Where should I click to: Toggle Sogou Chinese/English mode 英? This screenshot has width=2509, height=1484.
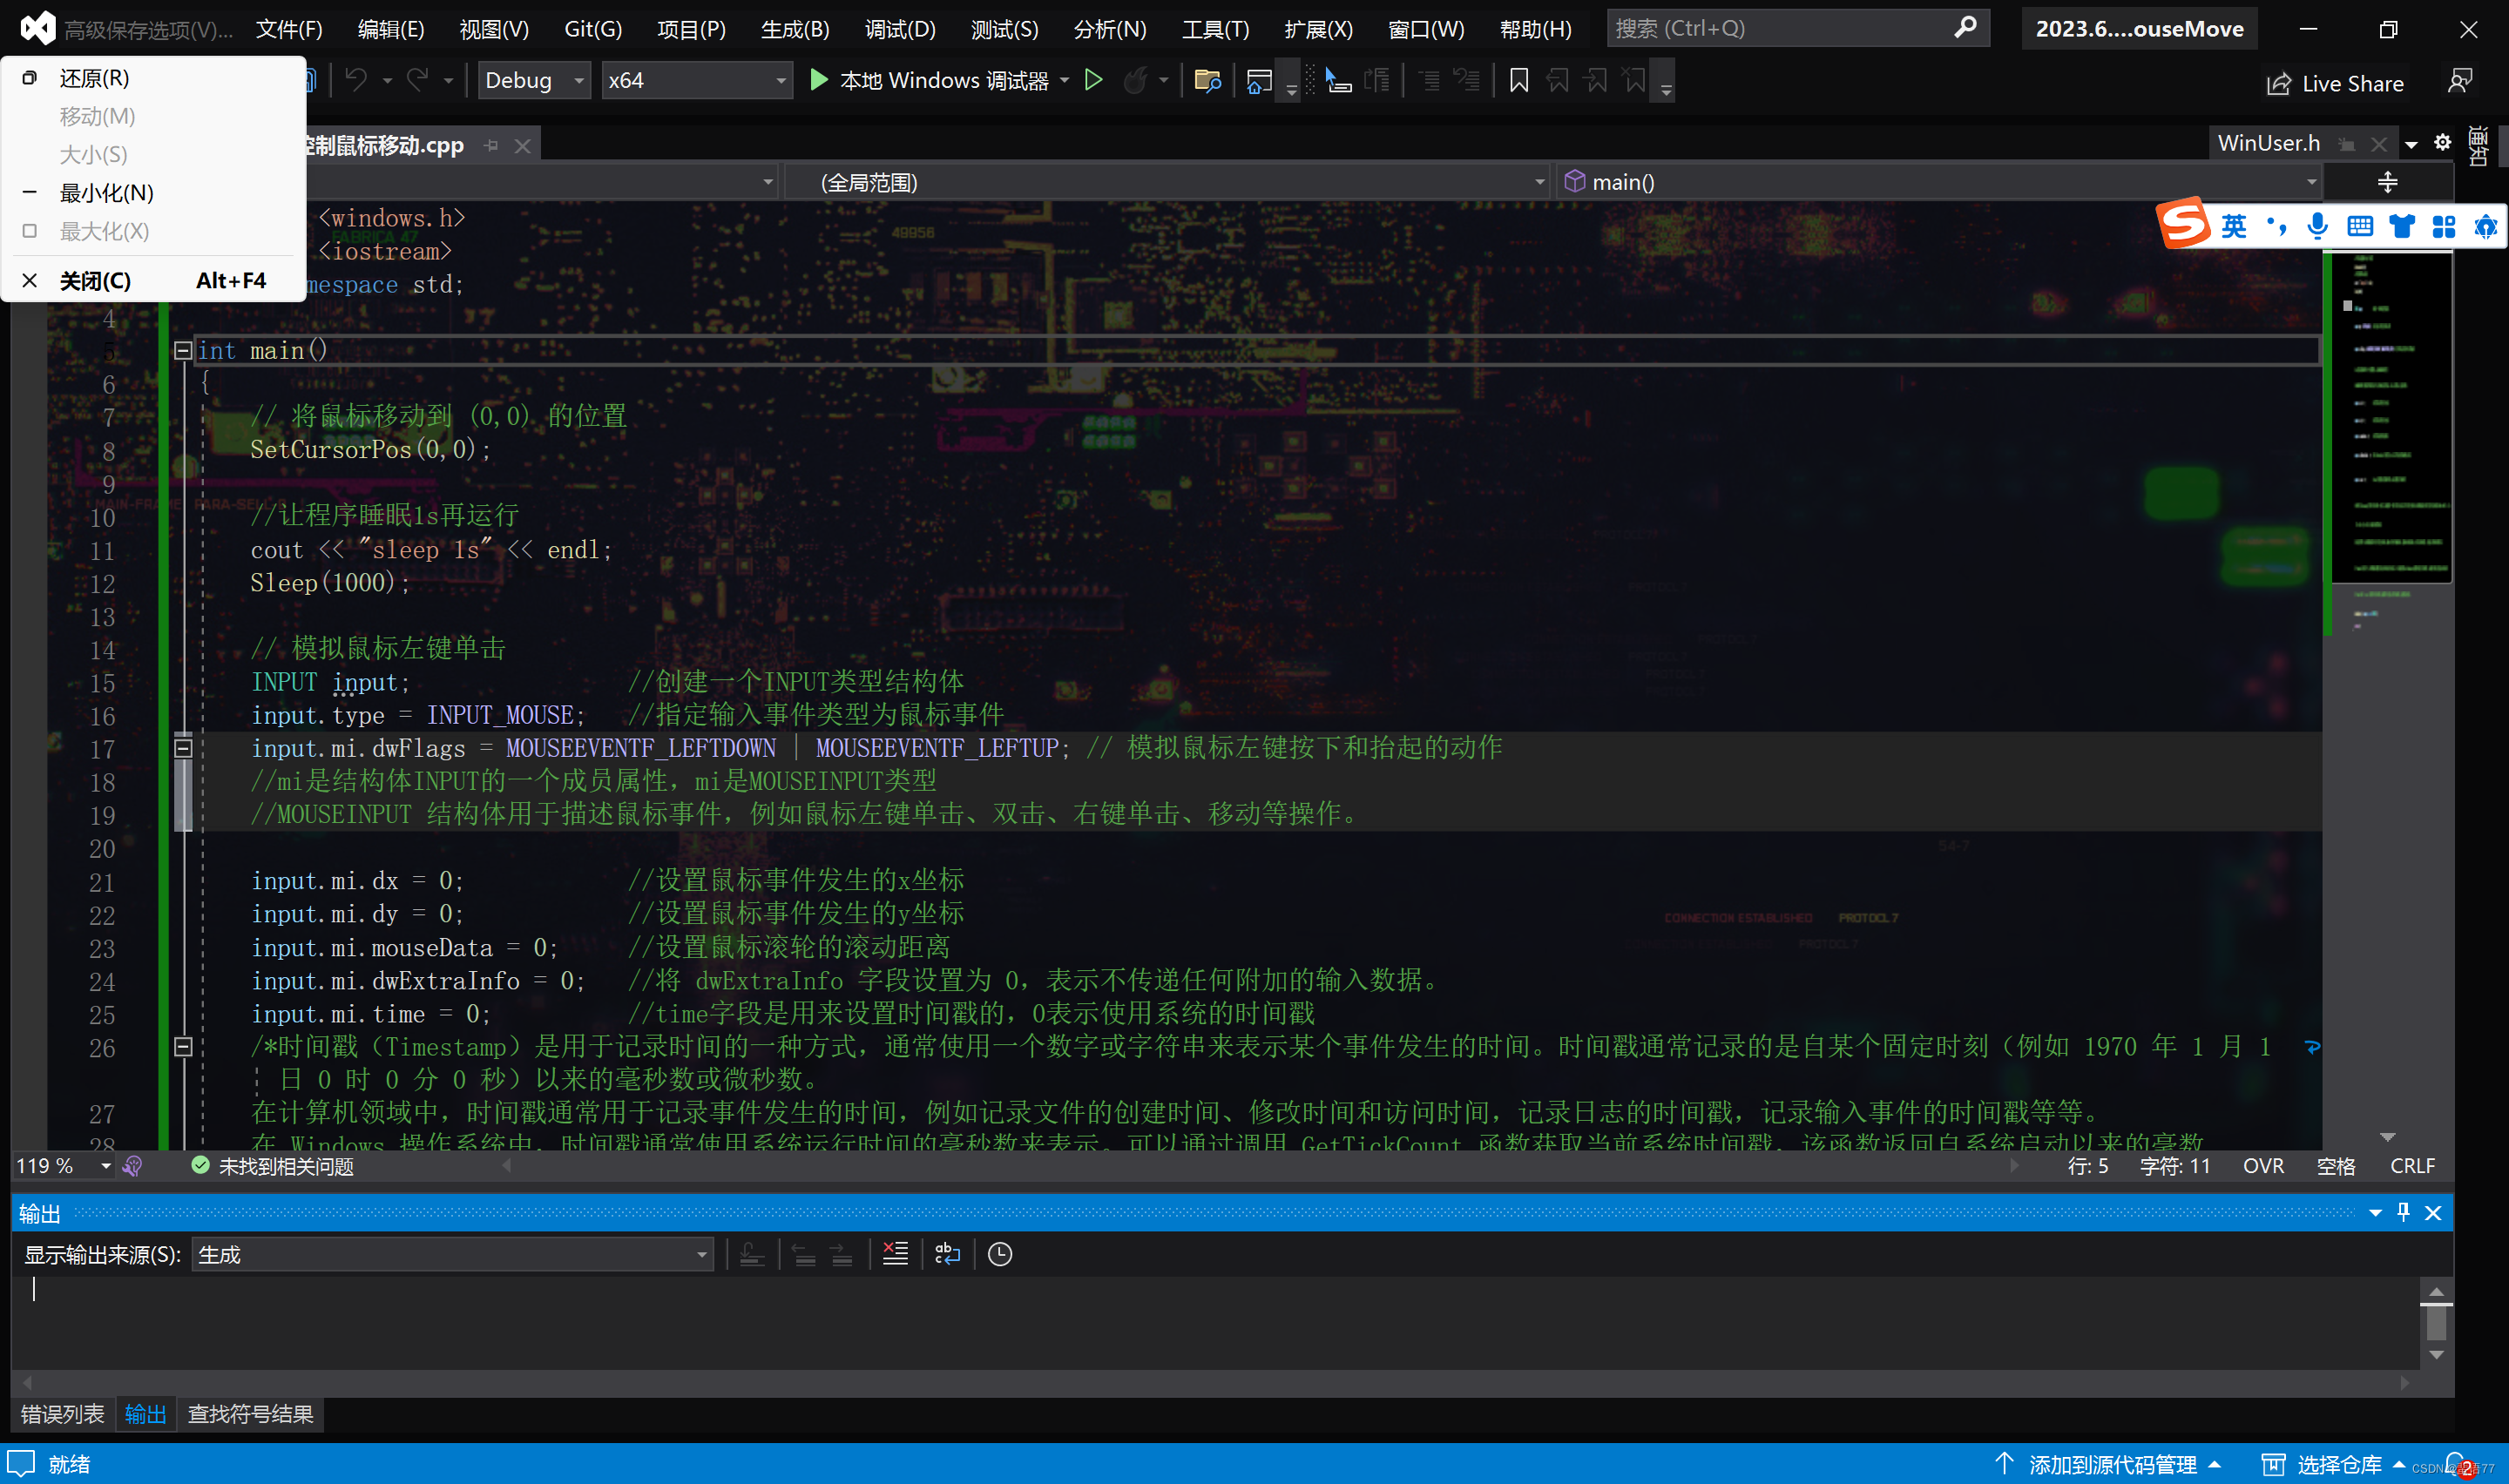2233,227
